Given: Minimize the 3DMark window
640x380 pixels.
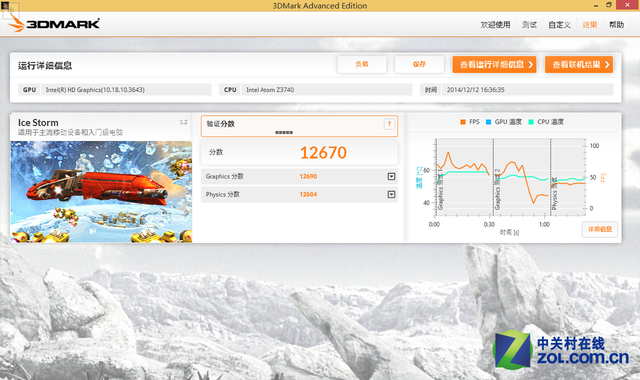Looking at the screenshot, I should (x=596, y=5).
